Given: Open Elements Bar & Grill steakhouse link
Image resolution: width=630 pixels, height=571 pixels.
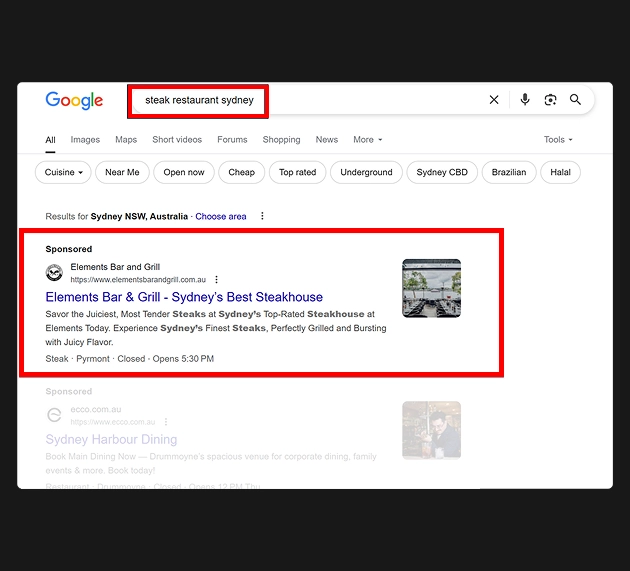Looking at the screenshot, I should 184,297.
